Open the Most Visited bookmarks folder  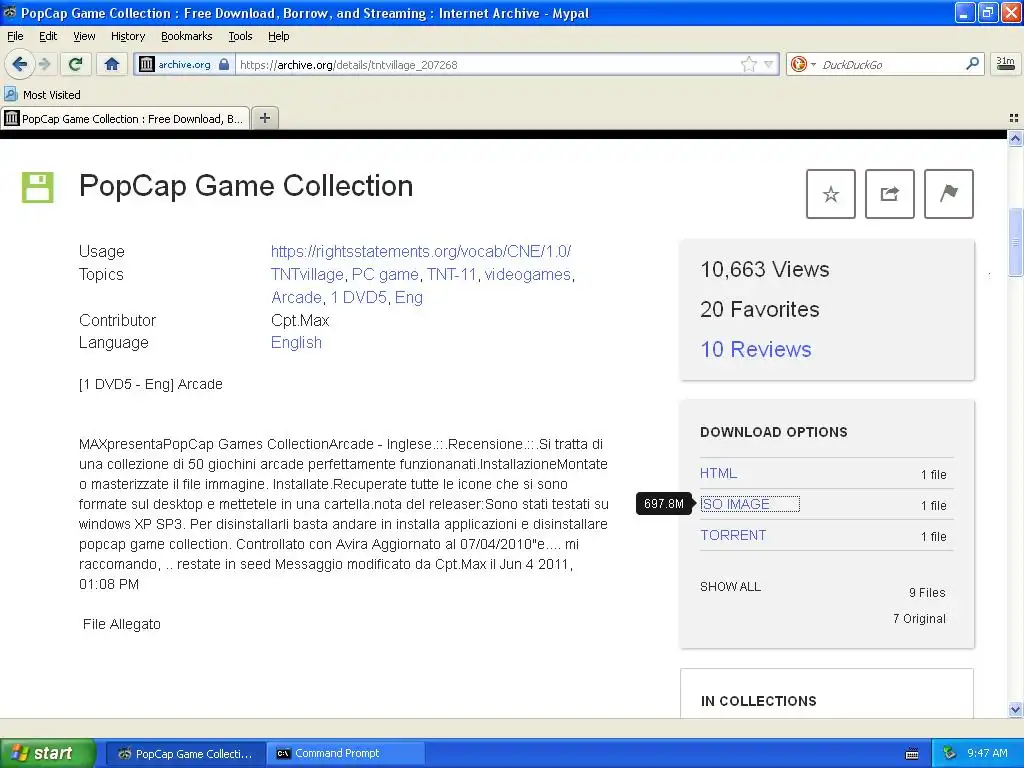pyautogui.click(x=42, y=95)
